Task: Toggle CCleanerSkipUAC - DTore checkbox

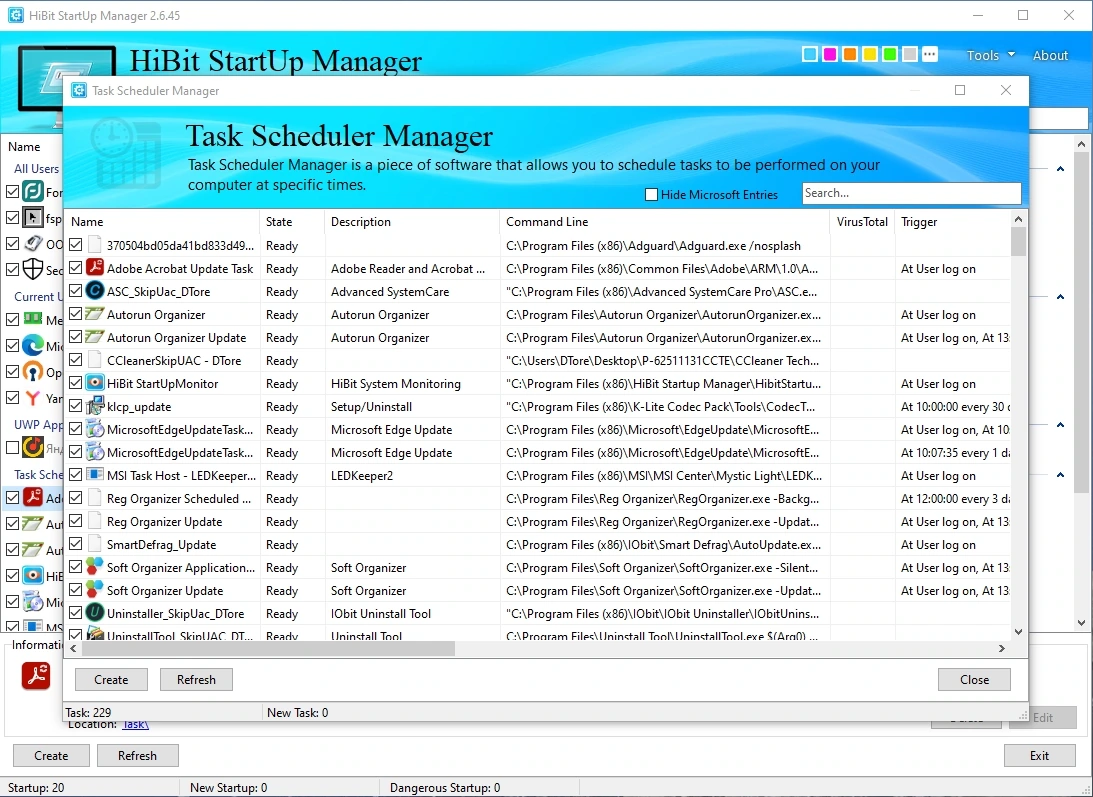Action: [x=75, y=360]
